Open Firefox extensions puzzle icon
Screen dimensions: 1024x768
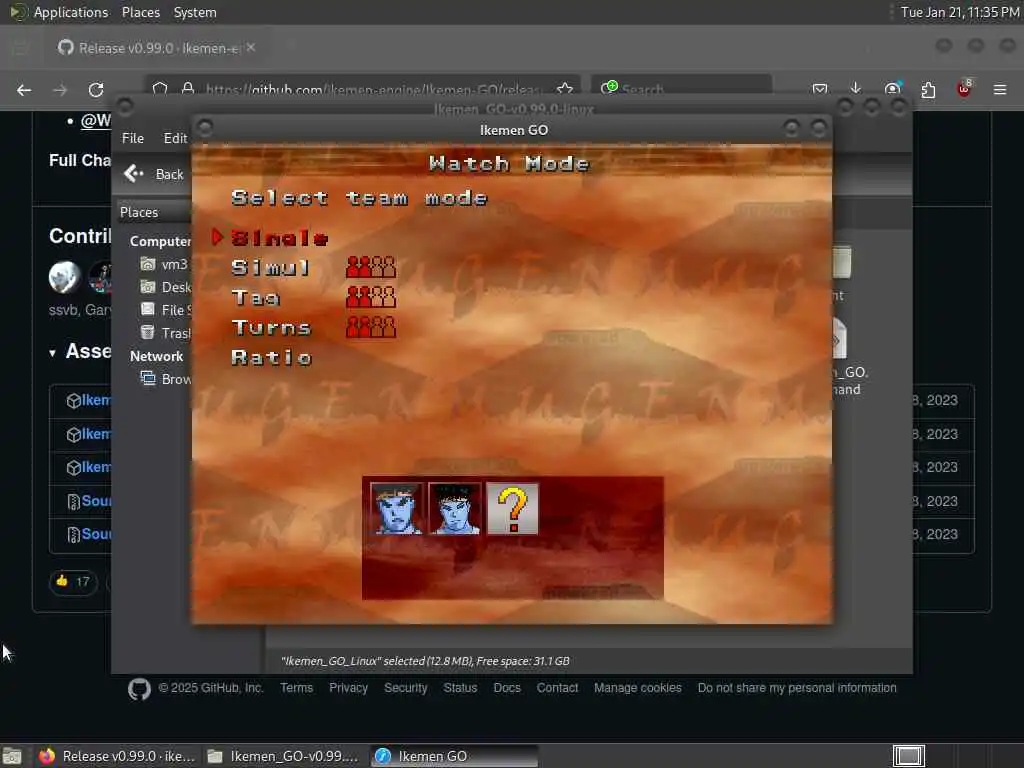(x=928, y=89)
